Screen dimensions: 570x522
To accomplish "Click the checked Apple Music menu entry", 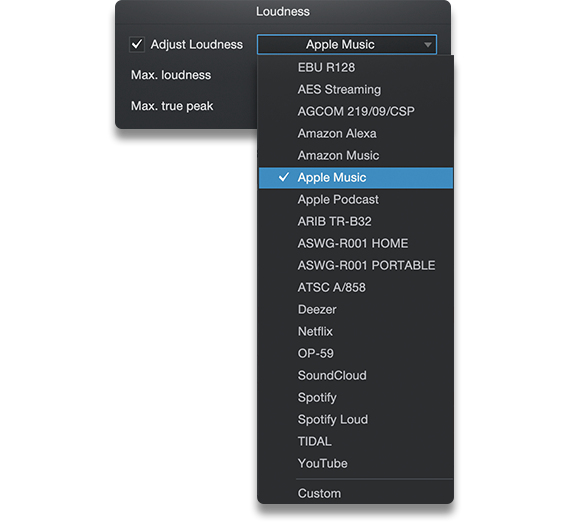I will [356, 178].
